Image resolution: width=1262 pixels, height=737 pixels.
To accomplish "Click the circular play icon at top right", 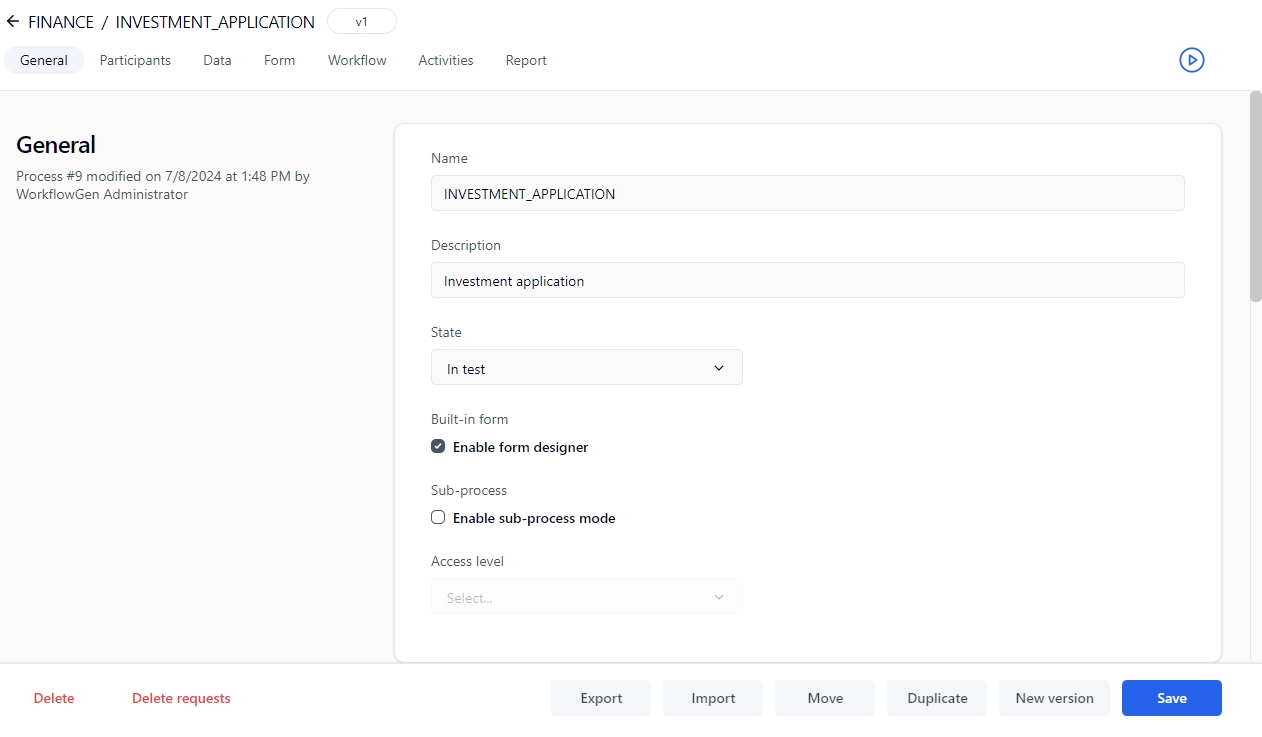I will (1191, 60).
